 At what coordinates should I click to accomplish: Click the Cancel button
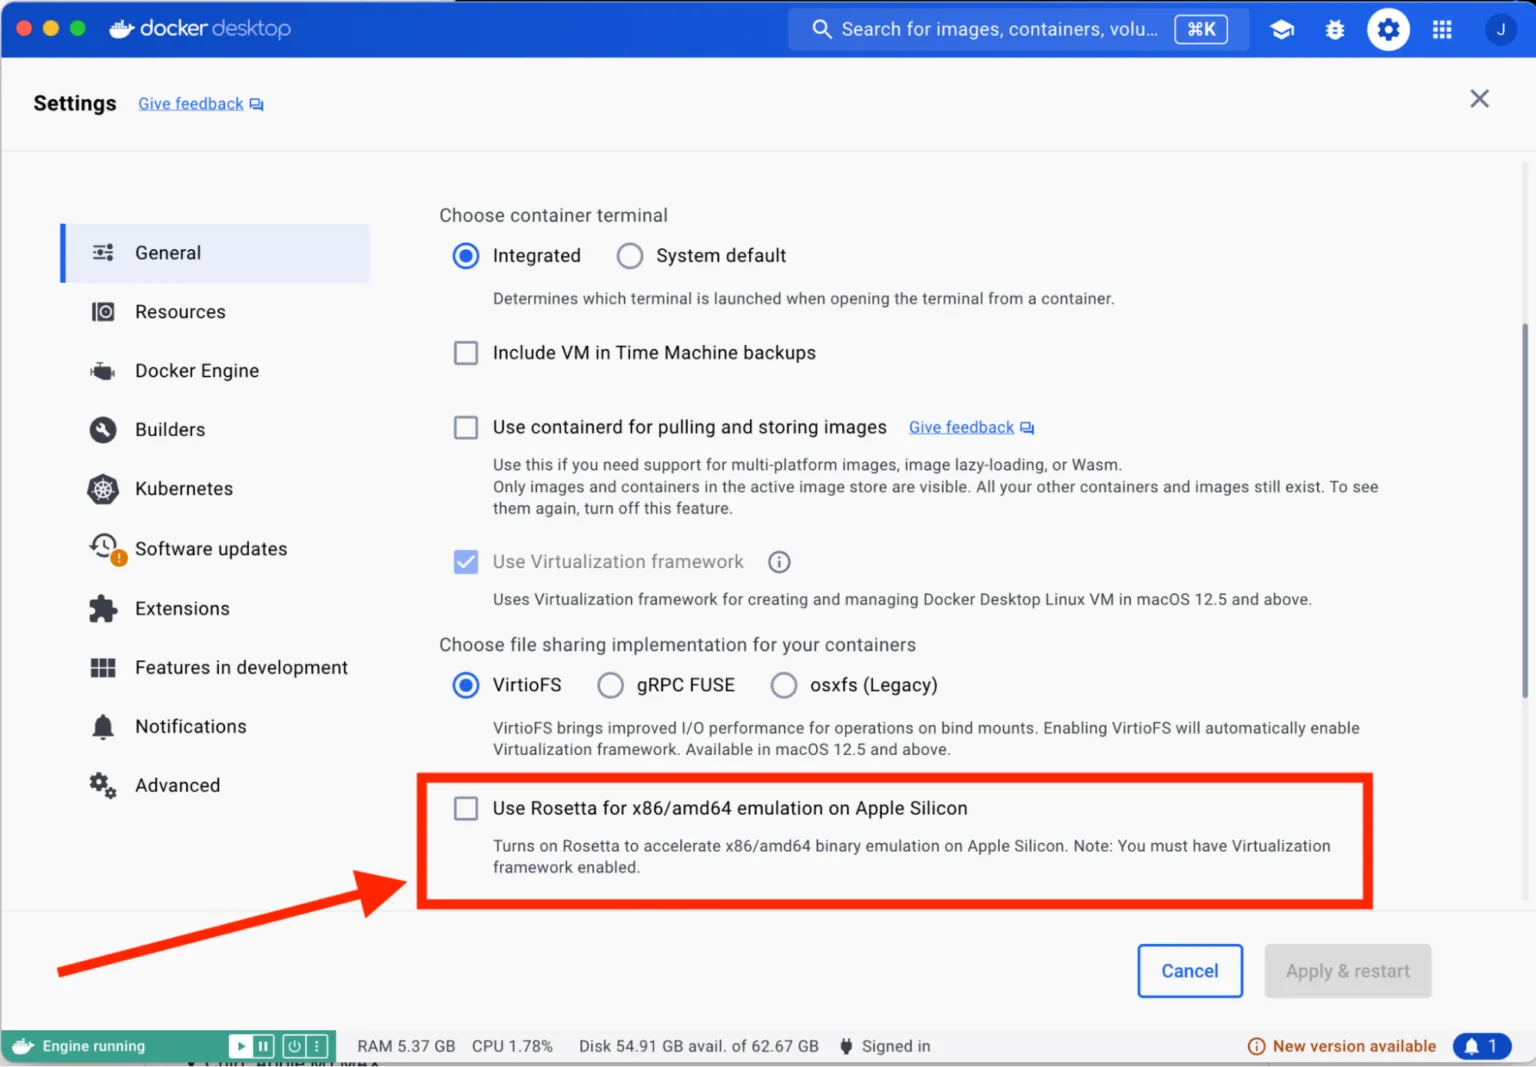[x=1190, y=971]
